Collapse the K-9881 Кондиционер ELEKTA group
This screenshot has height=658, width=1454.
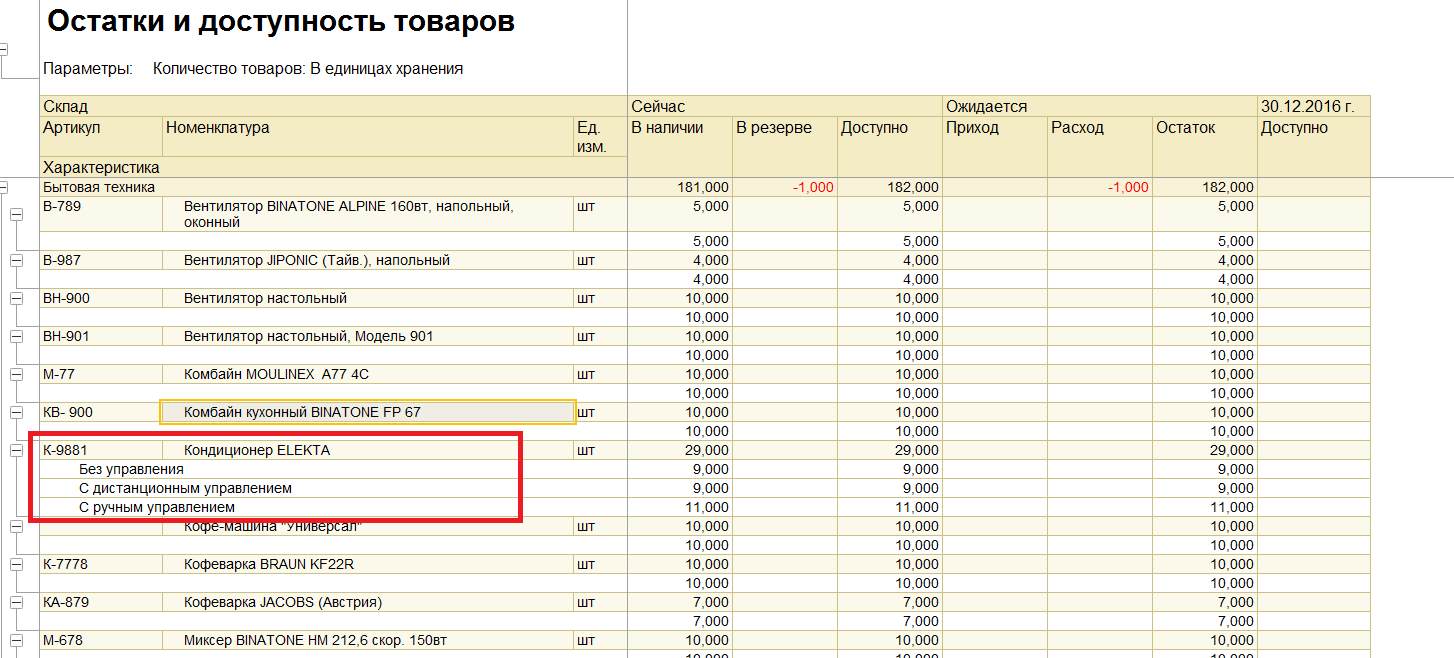16,450
